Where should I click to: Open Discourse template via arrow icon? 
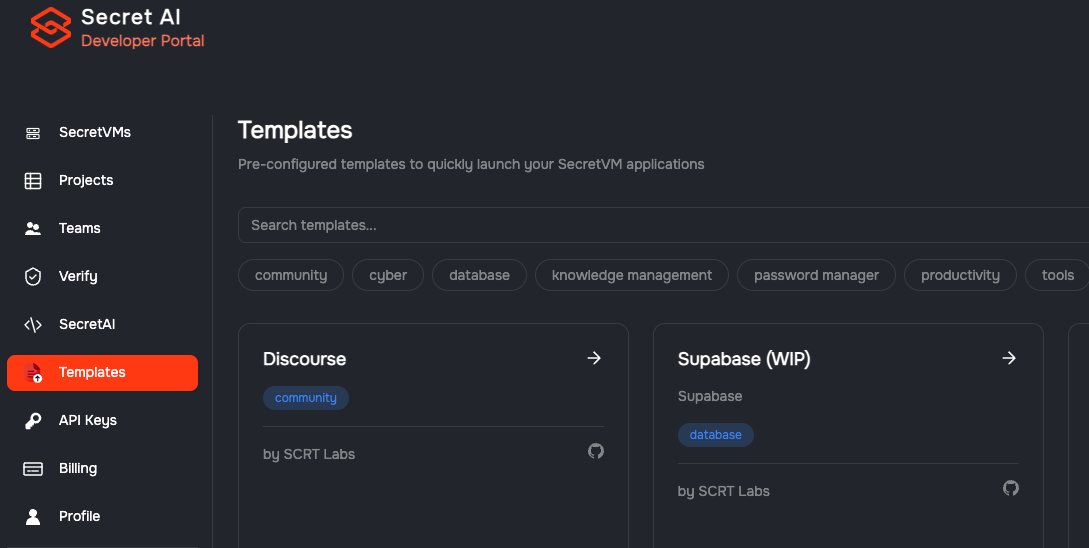(x=594, y=358)
